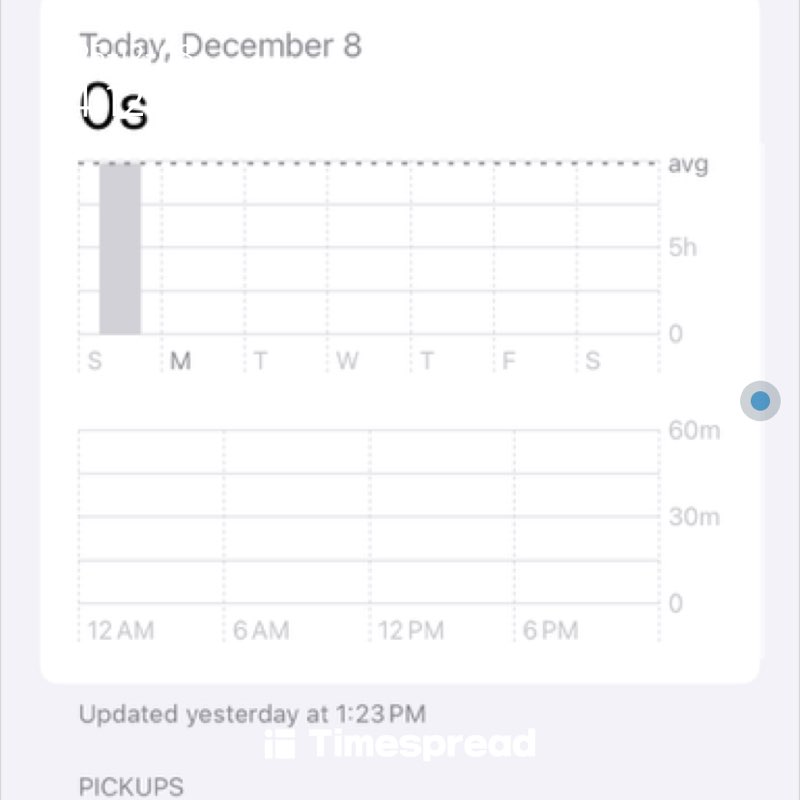
Task: Tap the "Updated yesterday at 1:23 PM" text
Action: coord(252,714)
